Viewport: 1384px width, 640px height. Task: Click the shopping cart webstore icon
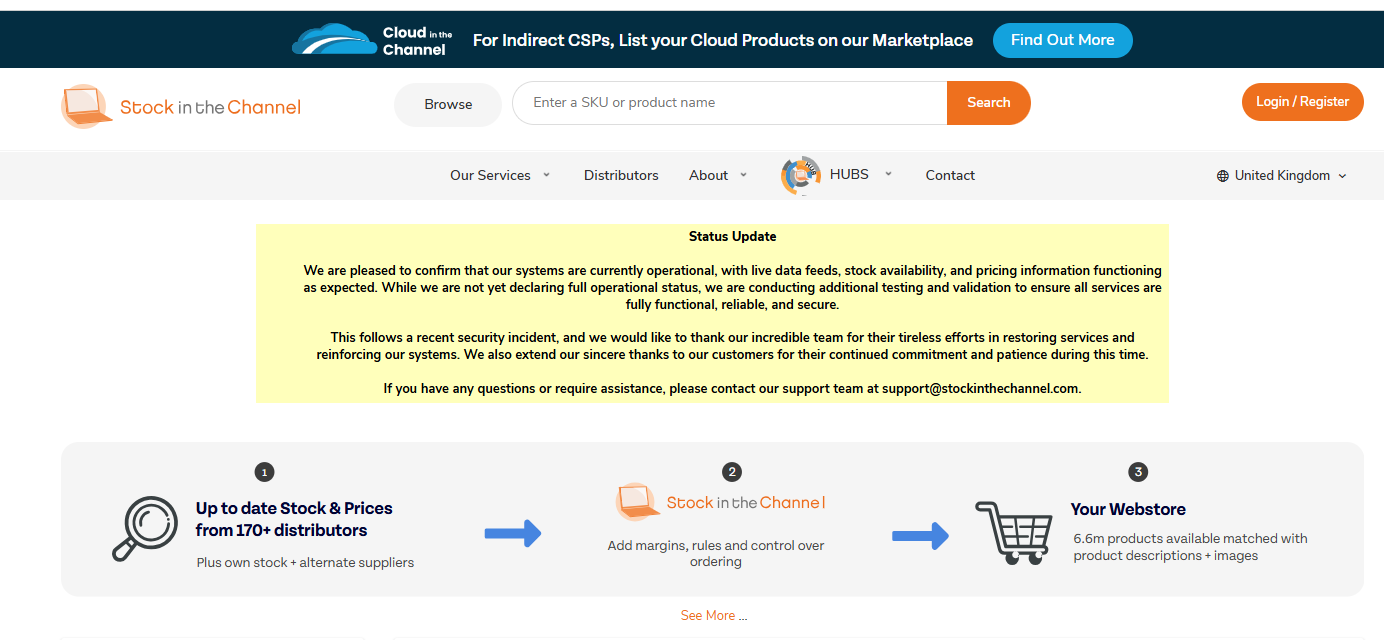coord(1014,533)
